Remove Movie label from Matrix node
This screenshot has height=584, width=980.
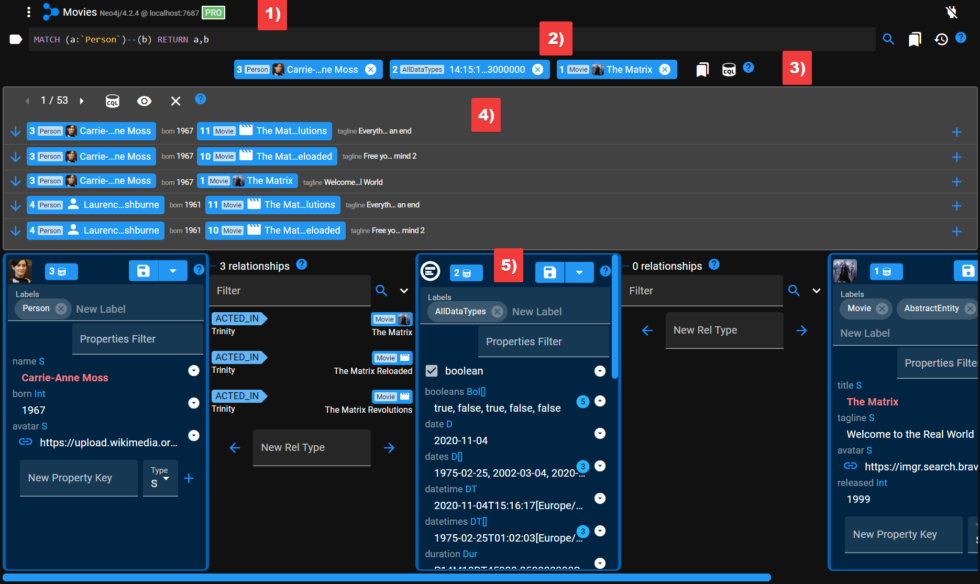(882, 308)
